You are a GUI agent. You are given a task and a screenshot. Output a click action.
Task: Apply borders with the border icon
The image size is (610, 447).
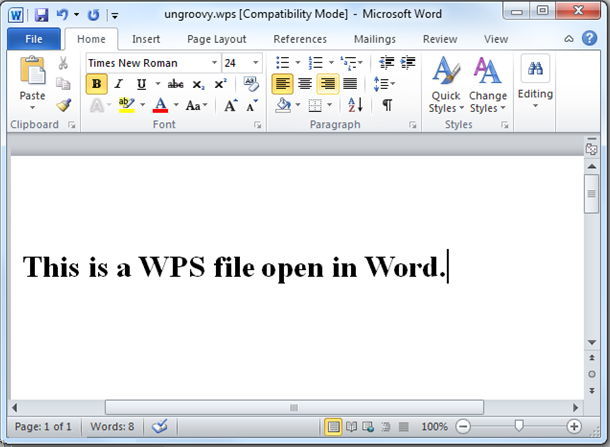click(x=315, y=105)
